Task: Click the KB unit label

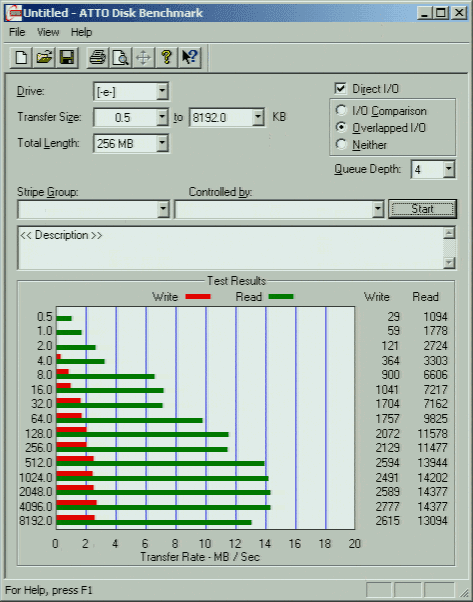Action: 279,117
